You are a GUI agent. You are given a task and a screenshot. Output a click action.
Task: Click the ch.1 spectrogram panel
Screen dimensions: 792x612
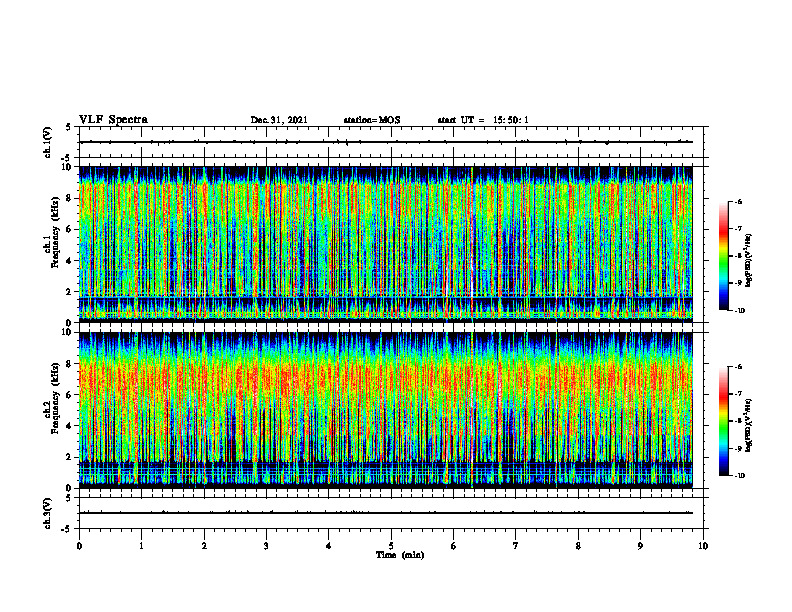386,244
